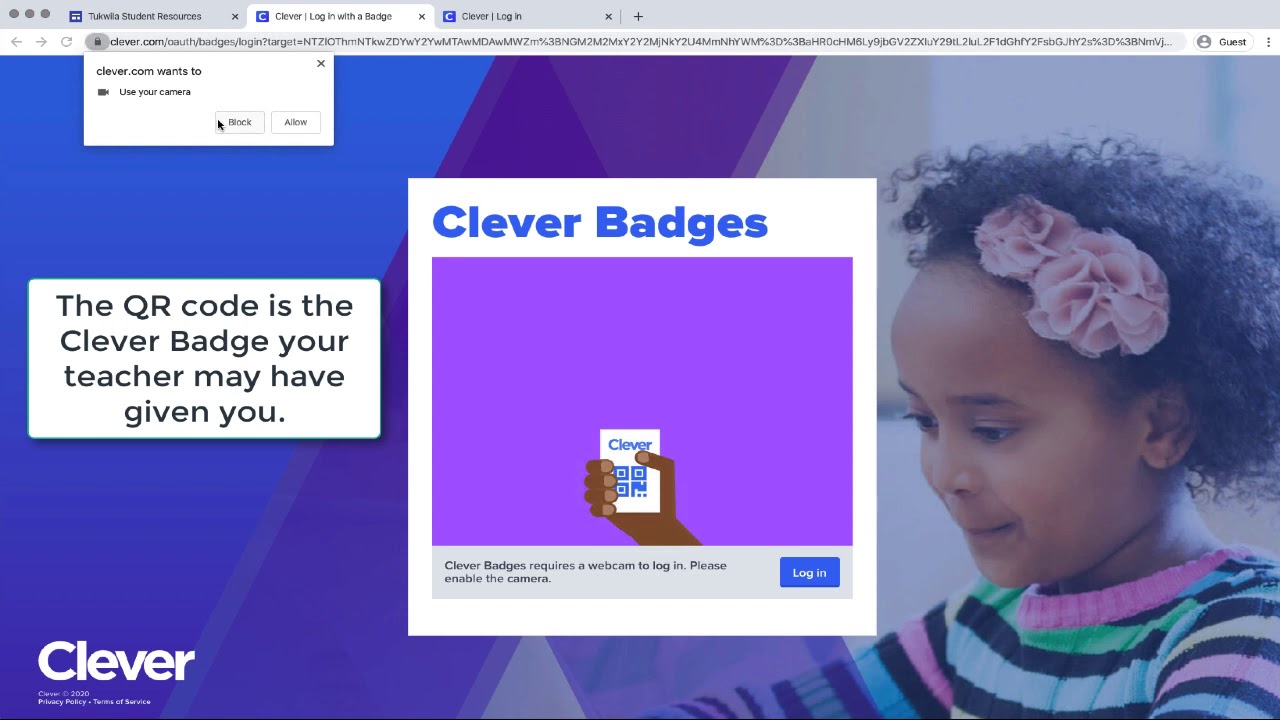Click "Clever Badges requires a webcam" message
Image resolution: width=1280 pixels, height=720 pixels.
coord(585,572)
